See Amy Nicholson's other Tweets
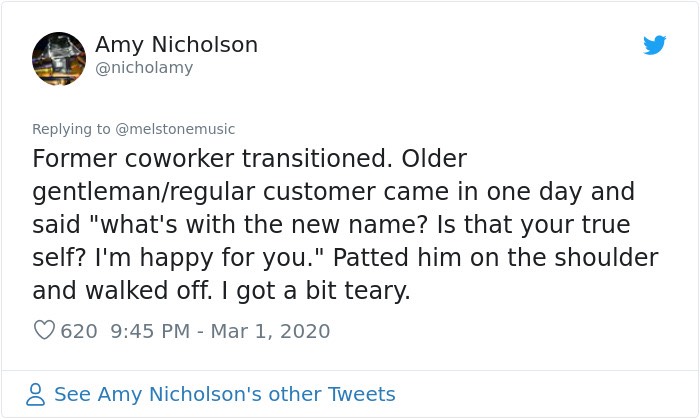Image resolution: width=700 pixels, height=419 pixels. pos(225,394)
